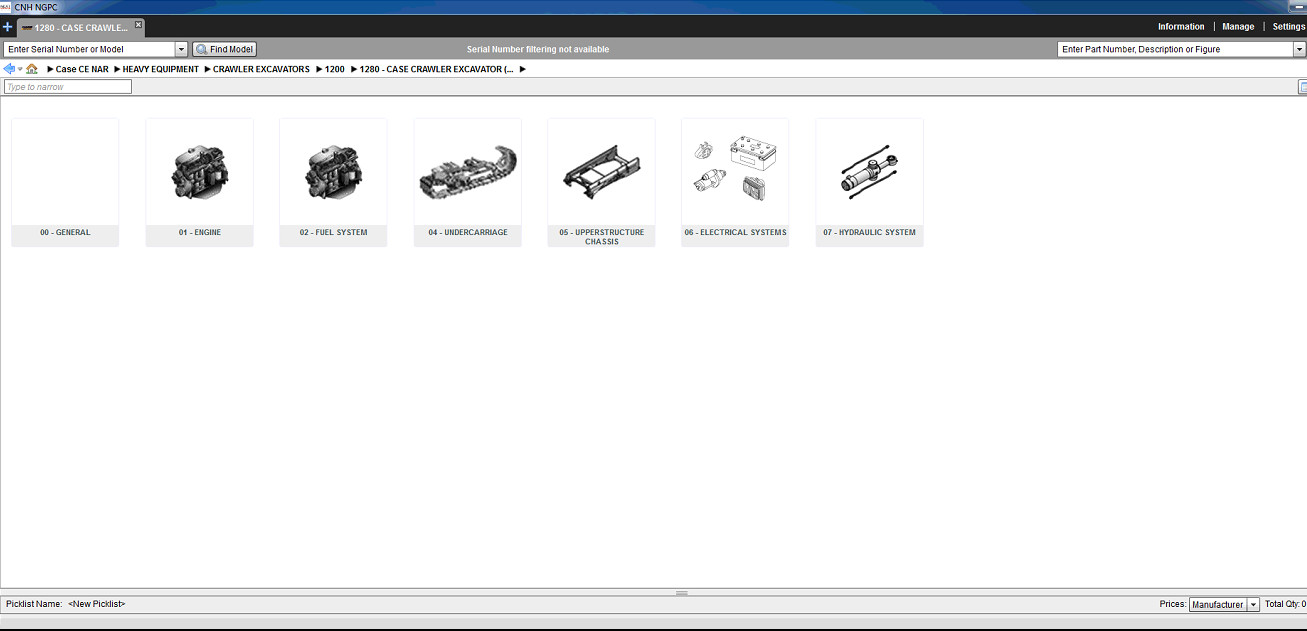Click the 06 - ELECTRICAL SYSTEMS label

(735, 232)
